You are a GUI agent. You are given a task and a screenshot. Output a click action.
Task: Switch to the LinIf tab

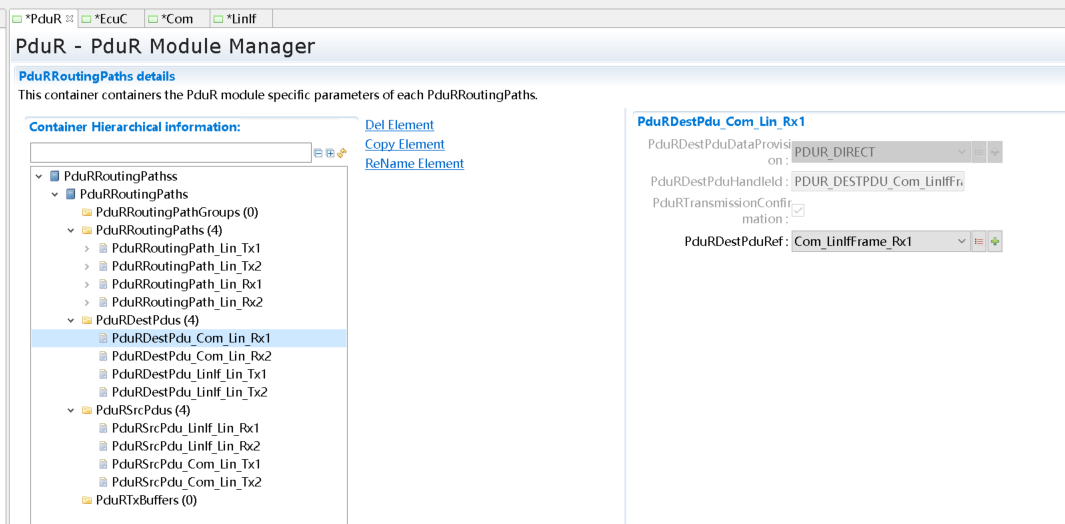[241, 19]
